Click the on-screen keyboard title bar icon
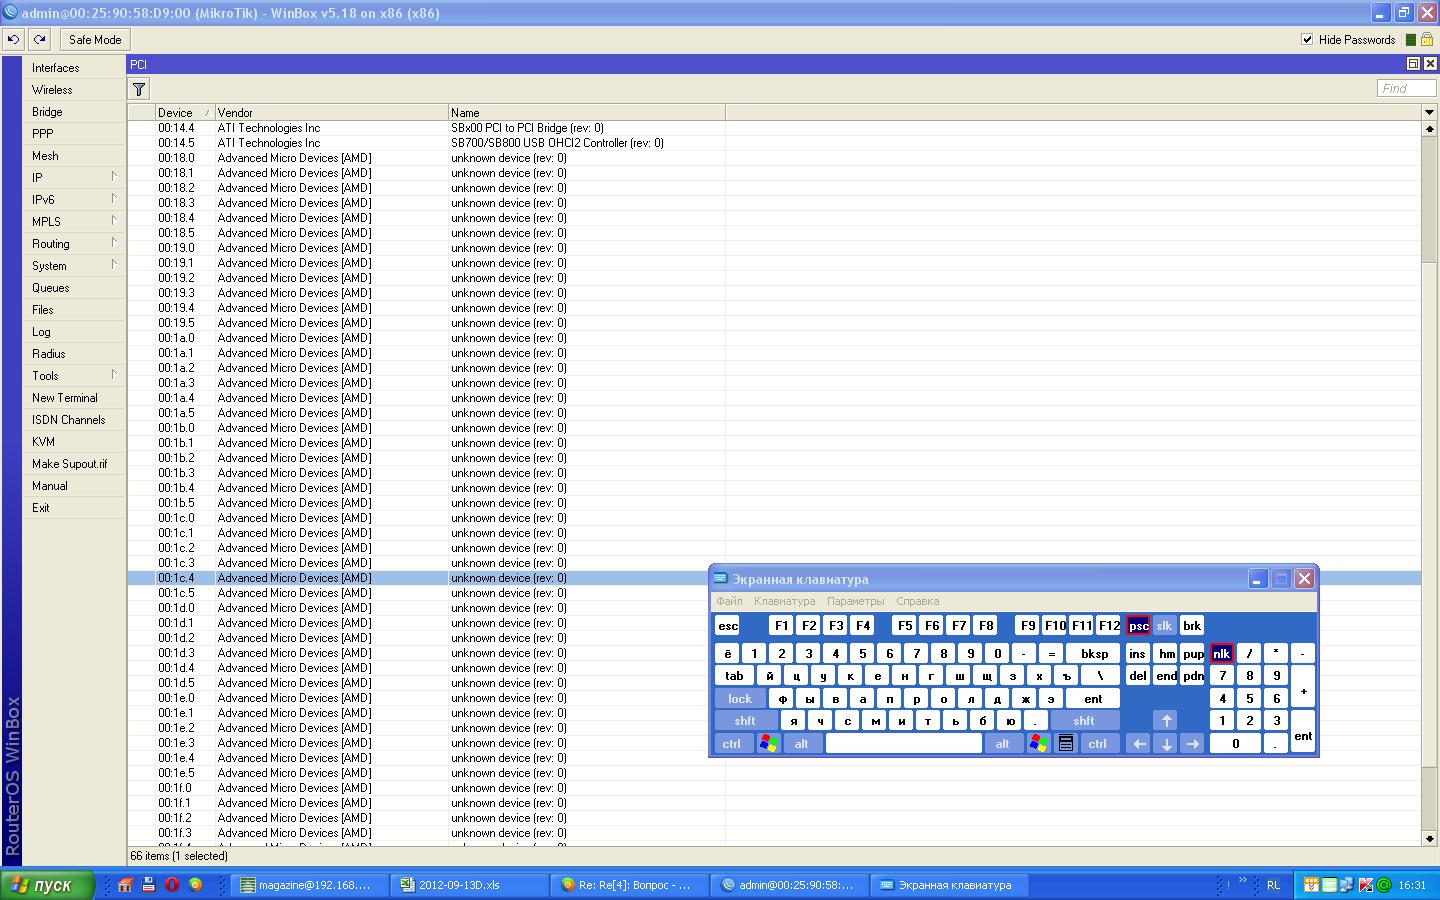 (x=720, y=579)
